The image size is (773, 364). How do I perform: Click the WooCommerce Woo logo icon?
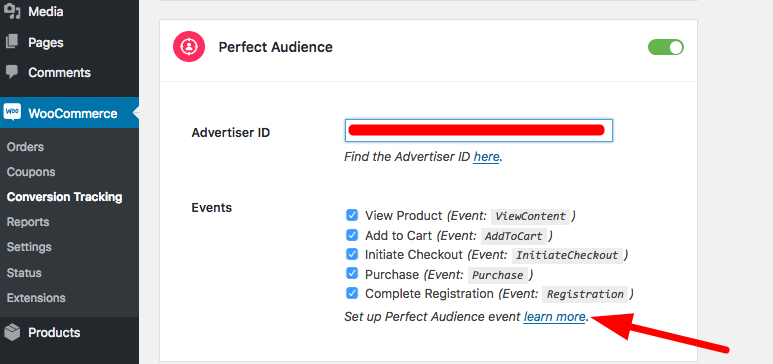[x=12, y=113]
